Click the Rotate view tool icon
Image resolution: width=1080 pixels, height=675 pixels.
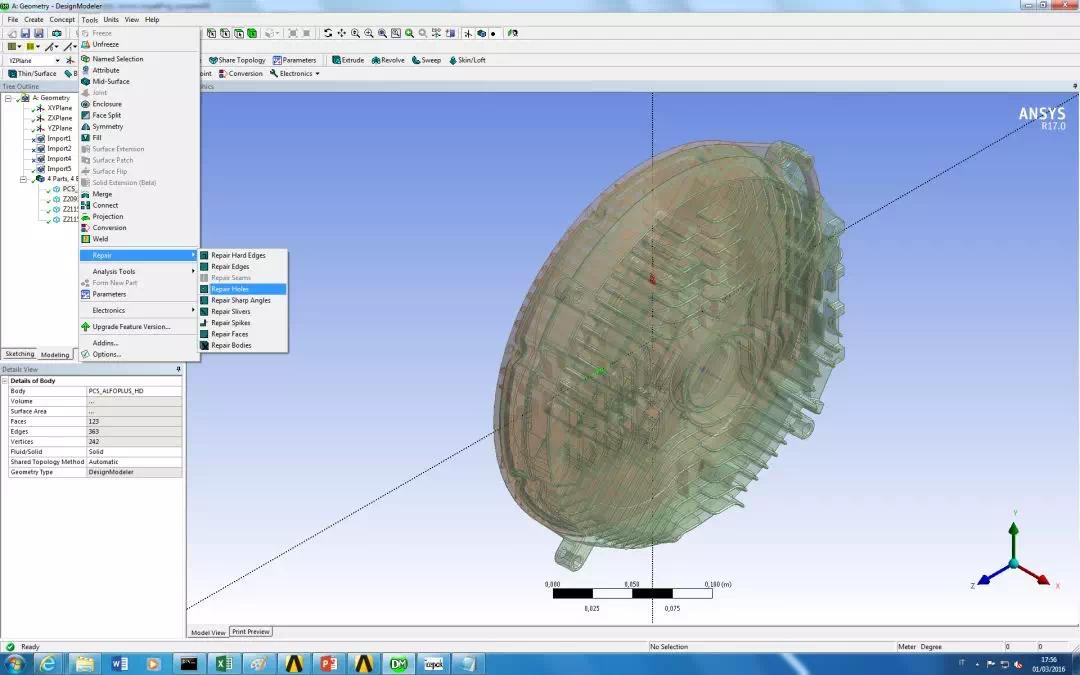pos(328,33)
